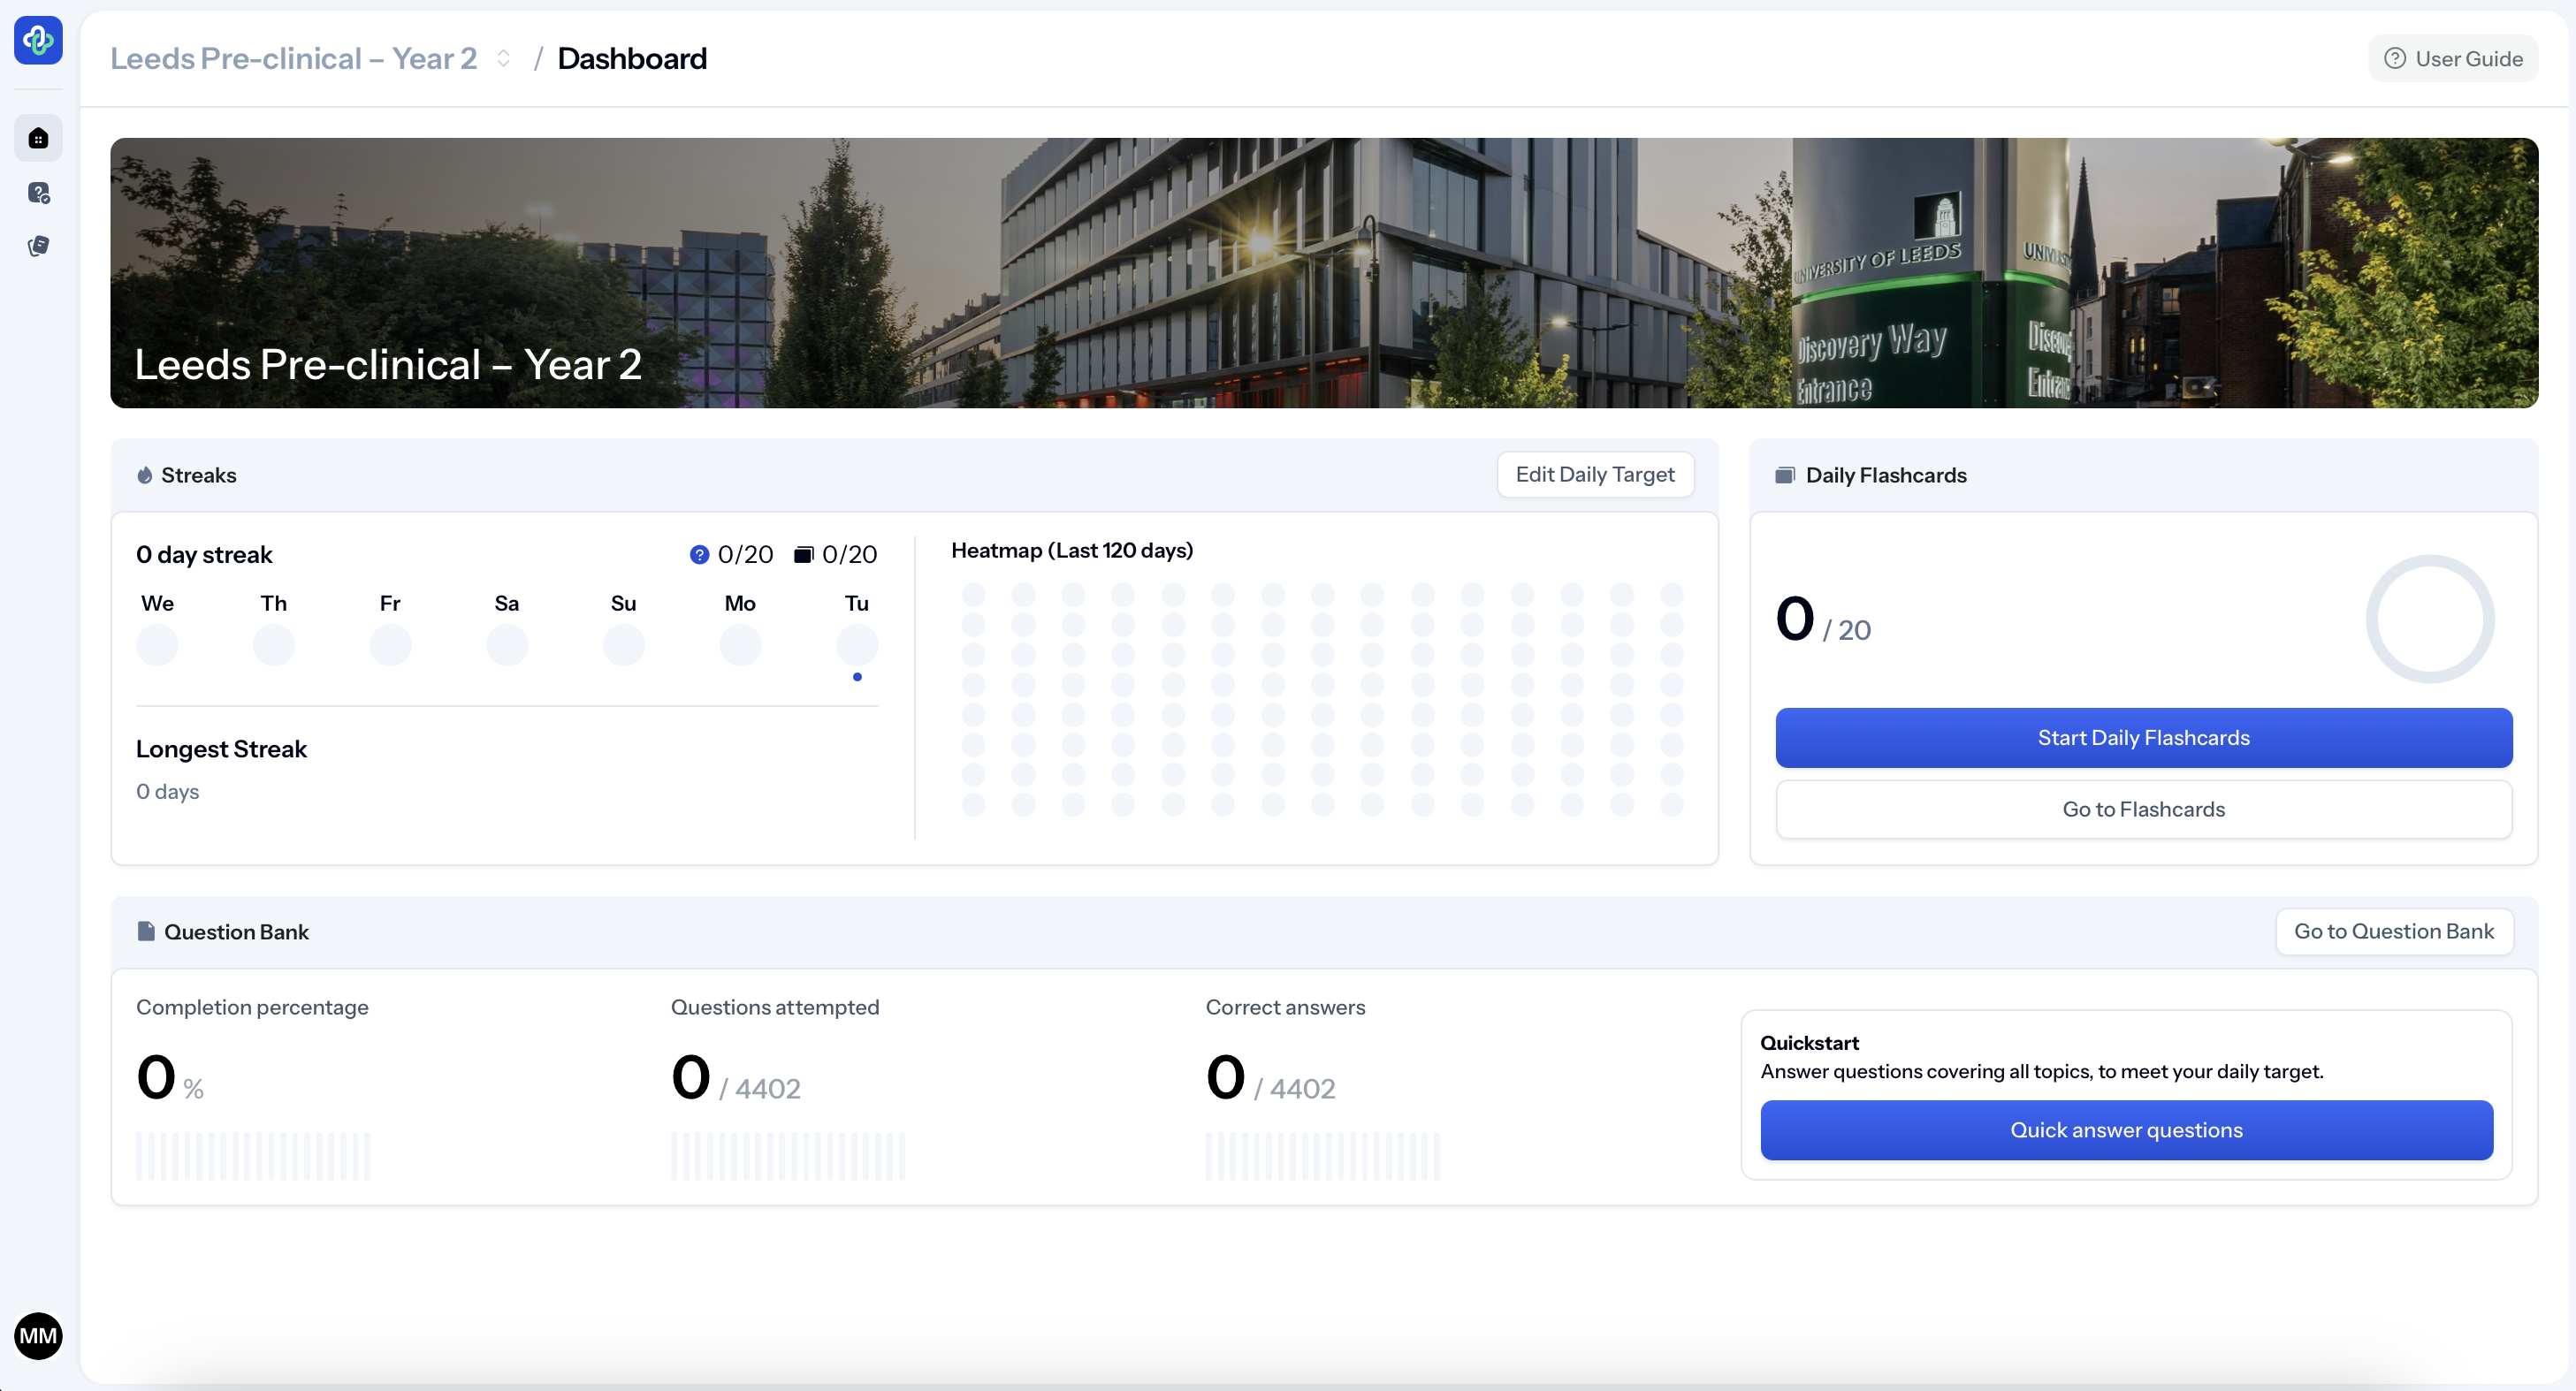Click the Streaks flame icon
The image size is (2576, 1391).
[x=145, y=475]
